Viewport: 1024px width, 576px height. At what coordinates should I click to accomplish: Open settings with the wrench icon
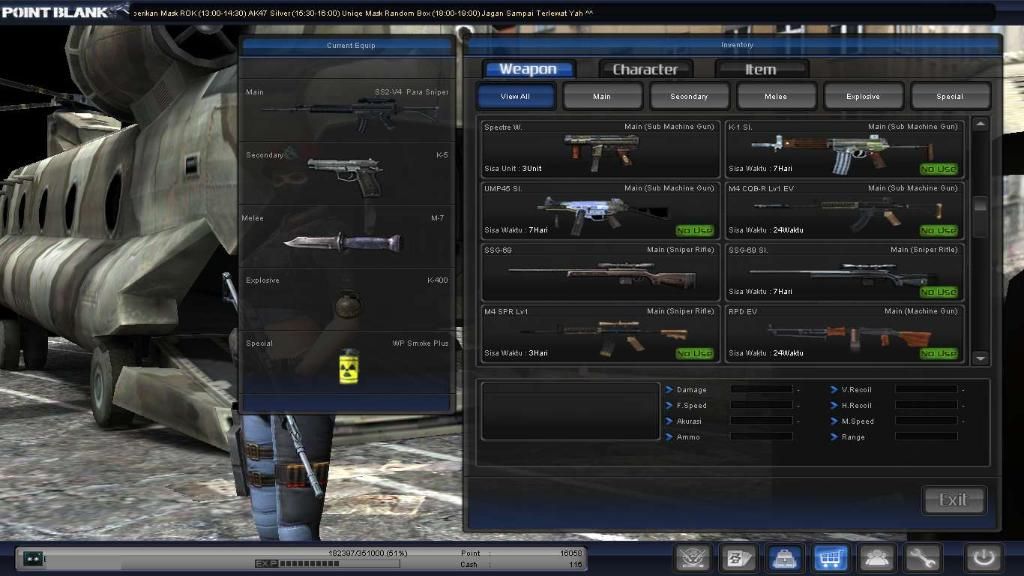click(x=922, y=558)
